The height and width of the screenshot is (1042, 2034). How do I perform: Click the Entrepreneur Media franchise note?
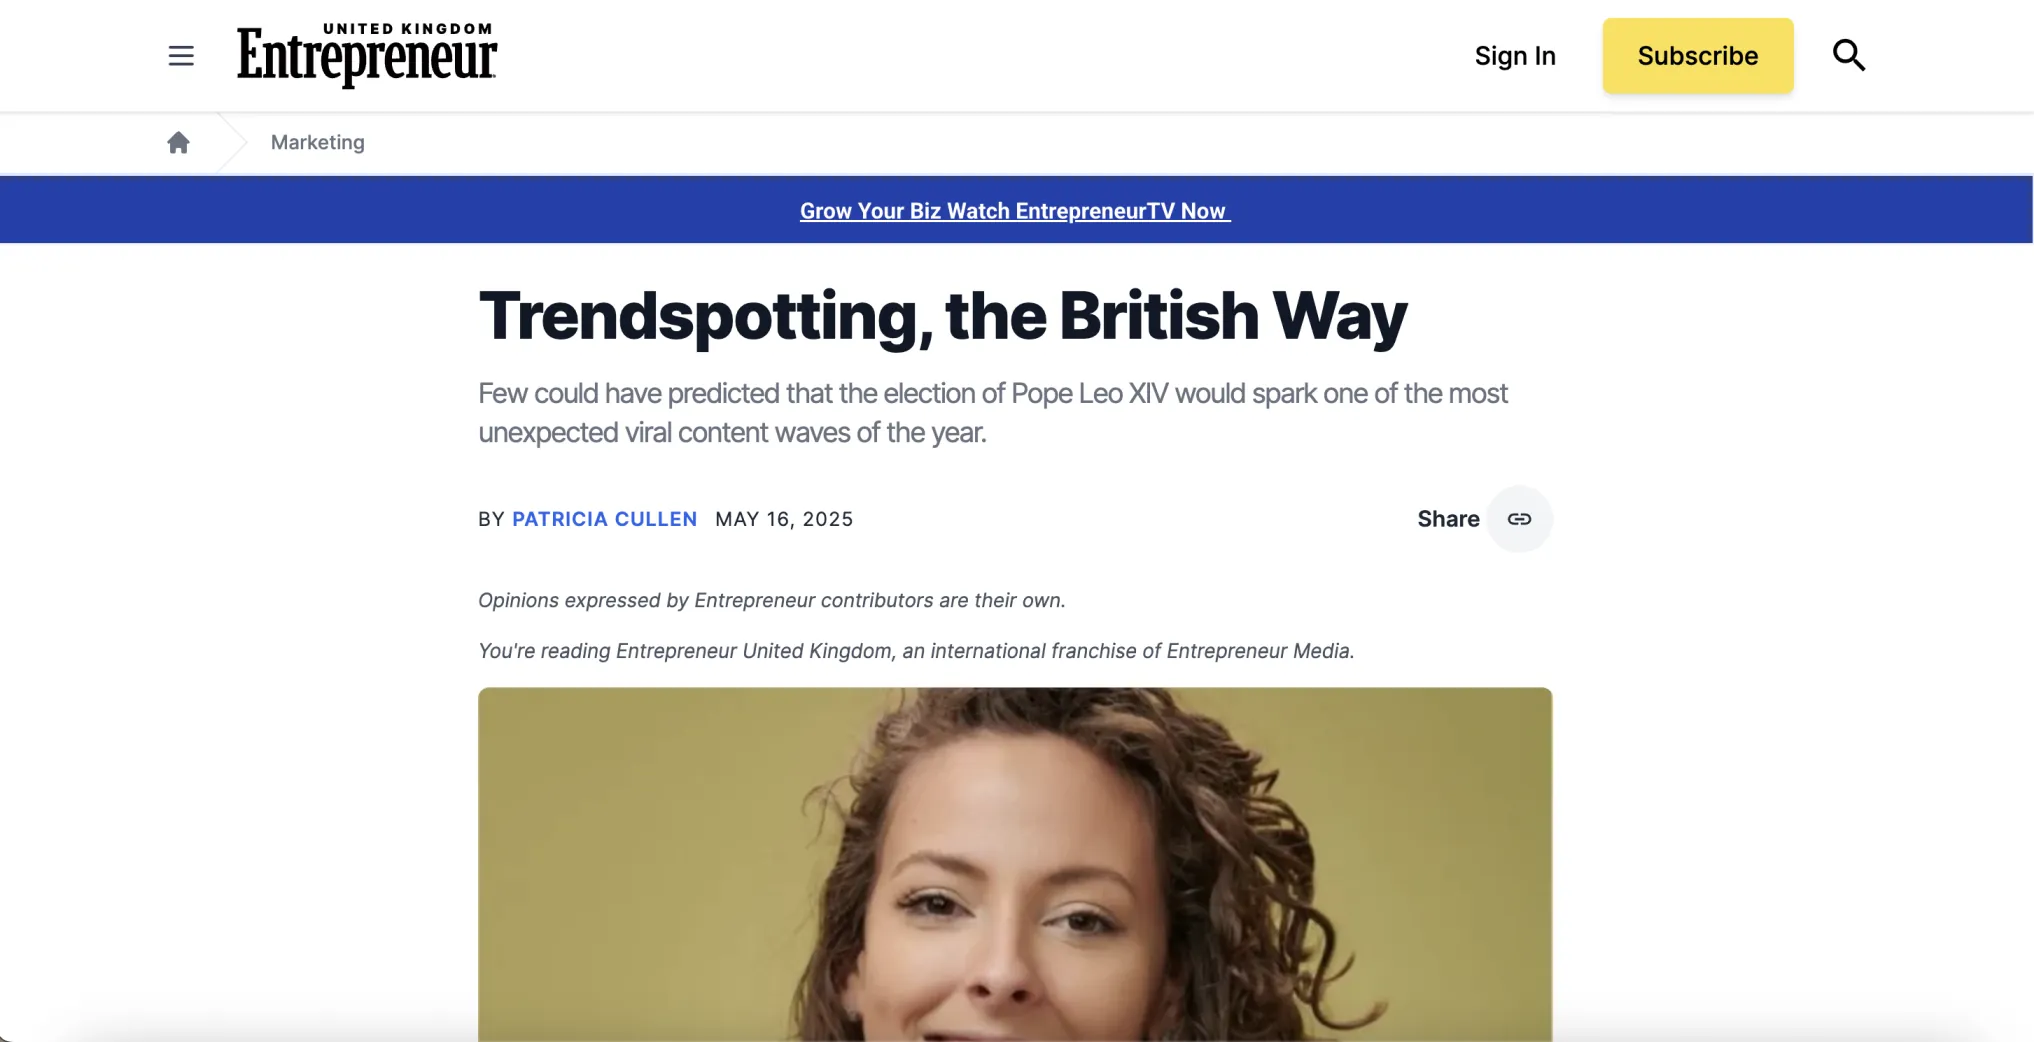(915, 650)
